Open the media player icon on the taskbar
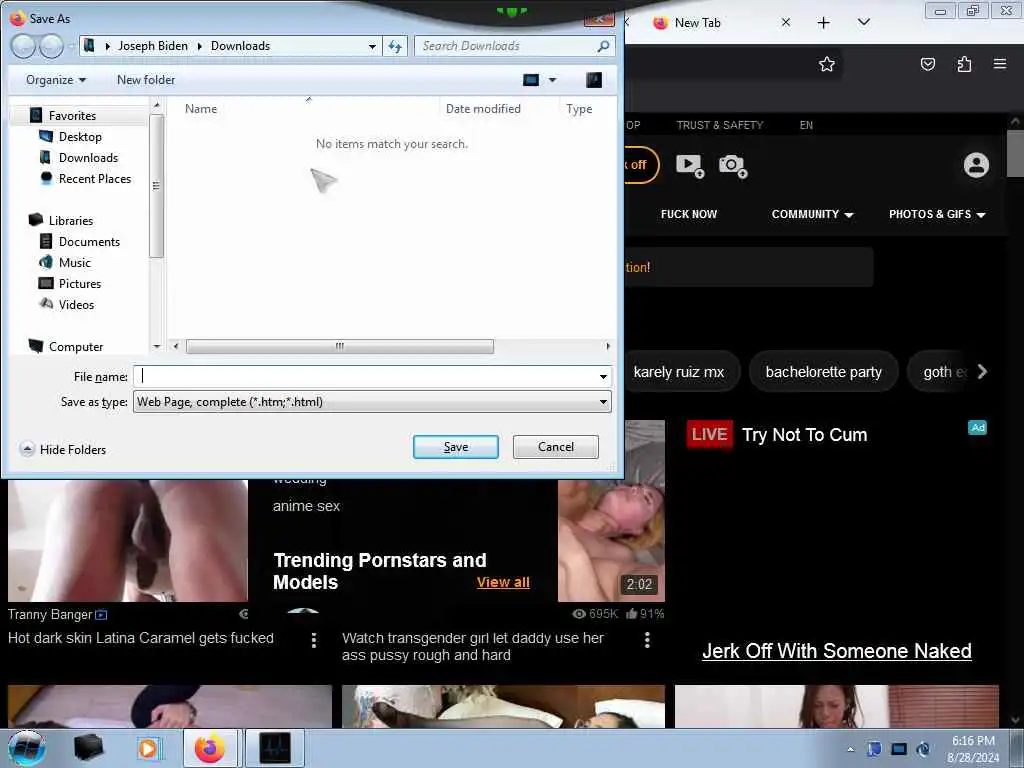This screenshot has width=1024, height=768. [150, 748]
